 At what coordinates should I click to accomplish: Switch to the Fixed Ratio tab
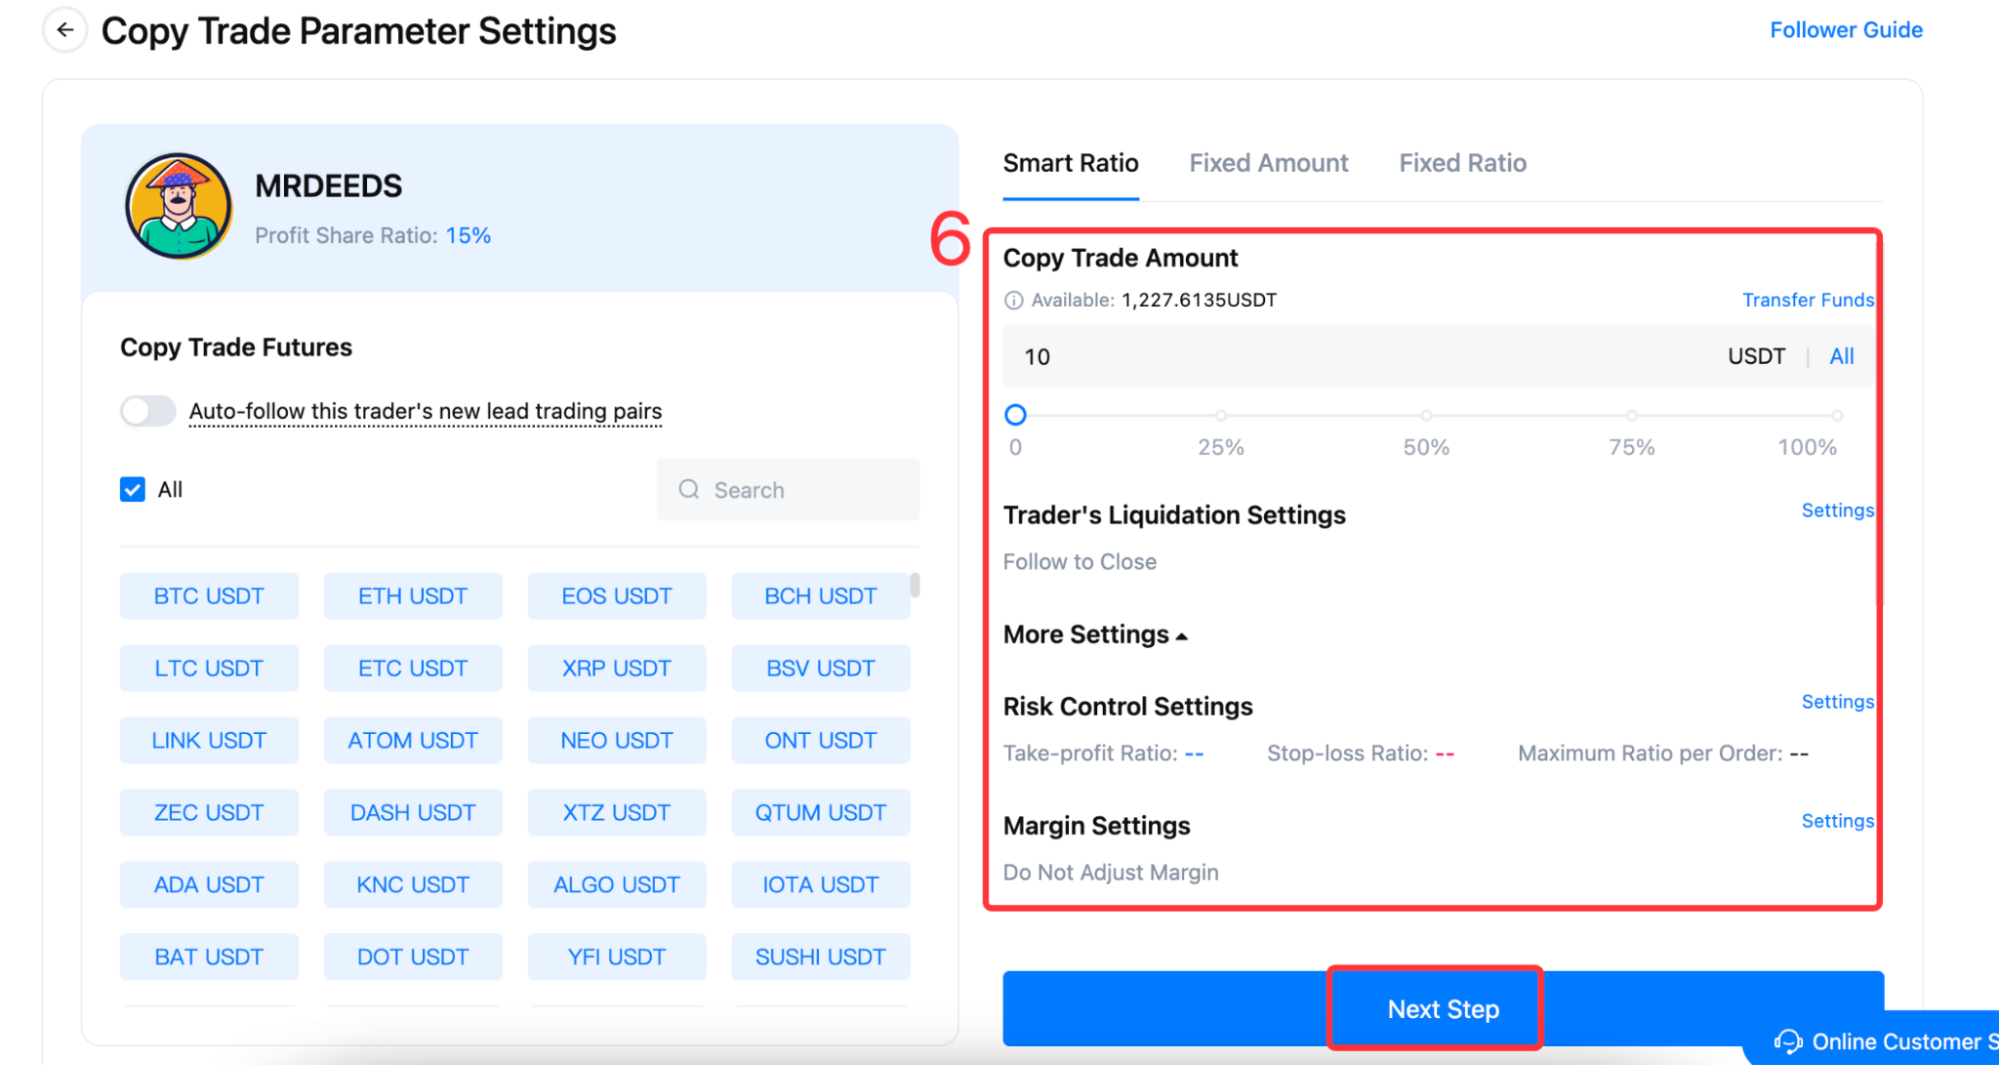1462,163
